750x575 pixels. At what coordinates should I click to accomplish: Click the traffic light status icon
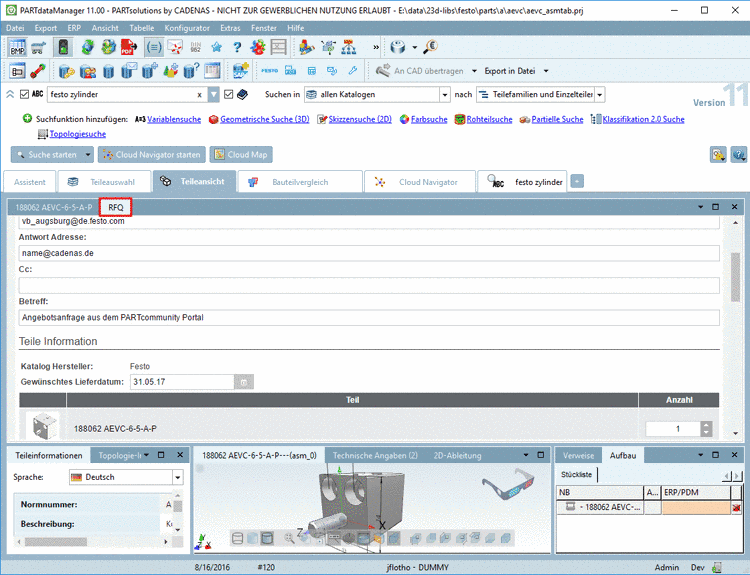pyautogui.click(x=63, y=47)
